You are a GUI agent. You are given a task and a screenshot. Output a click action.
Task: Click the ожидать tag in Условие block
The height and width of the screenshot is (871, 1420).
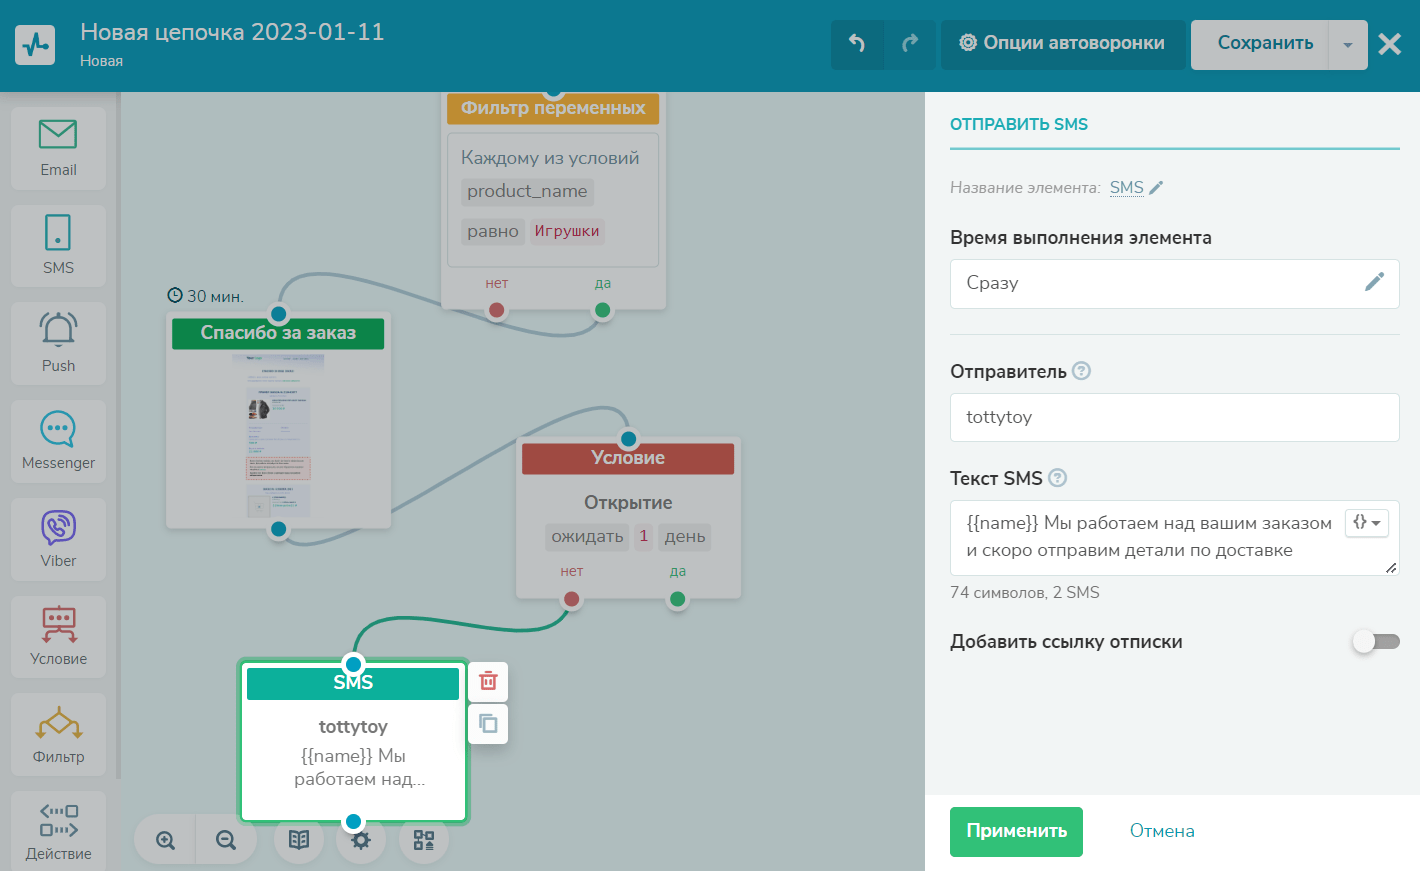tap(587, 536)
